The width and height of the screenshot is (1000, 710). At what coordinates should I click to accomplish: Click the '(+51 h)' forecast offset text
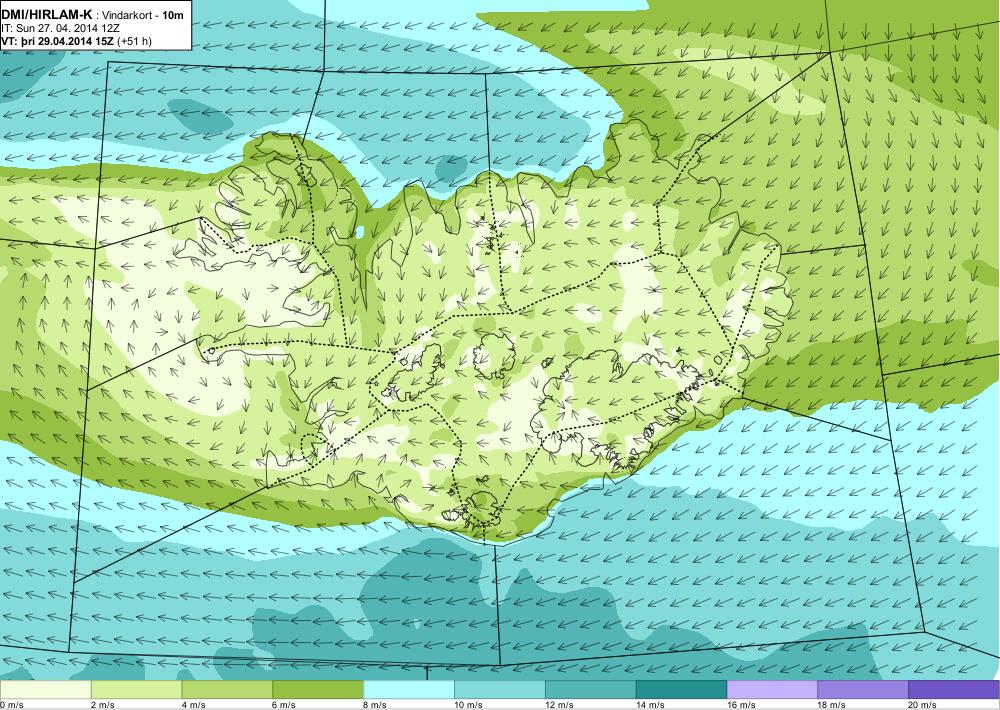coord(134,41)
